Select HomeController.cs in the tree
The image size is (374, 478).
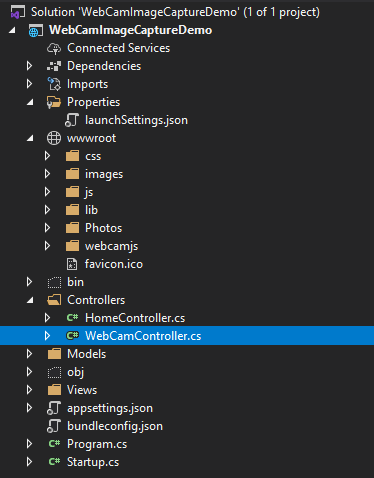click(135, 318)
